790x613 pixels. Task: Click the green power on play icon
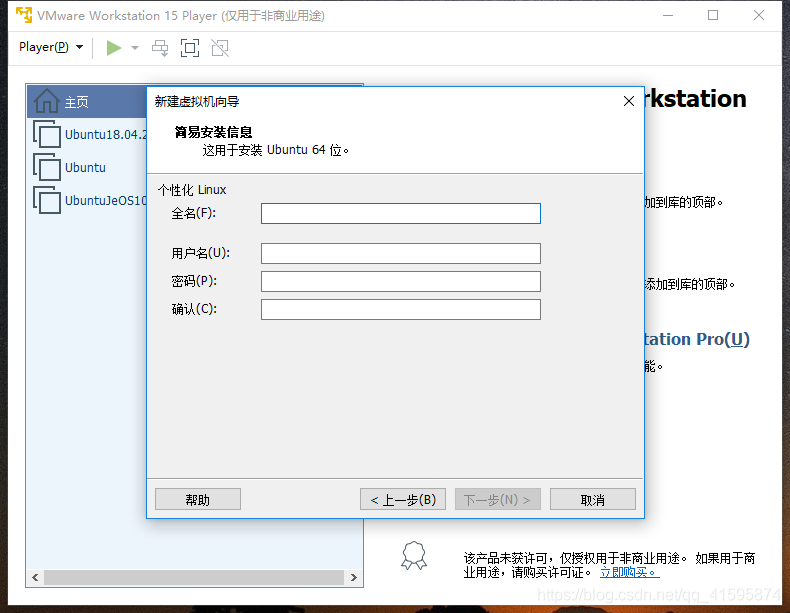[x=114, y=48]
